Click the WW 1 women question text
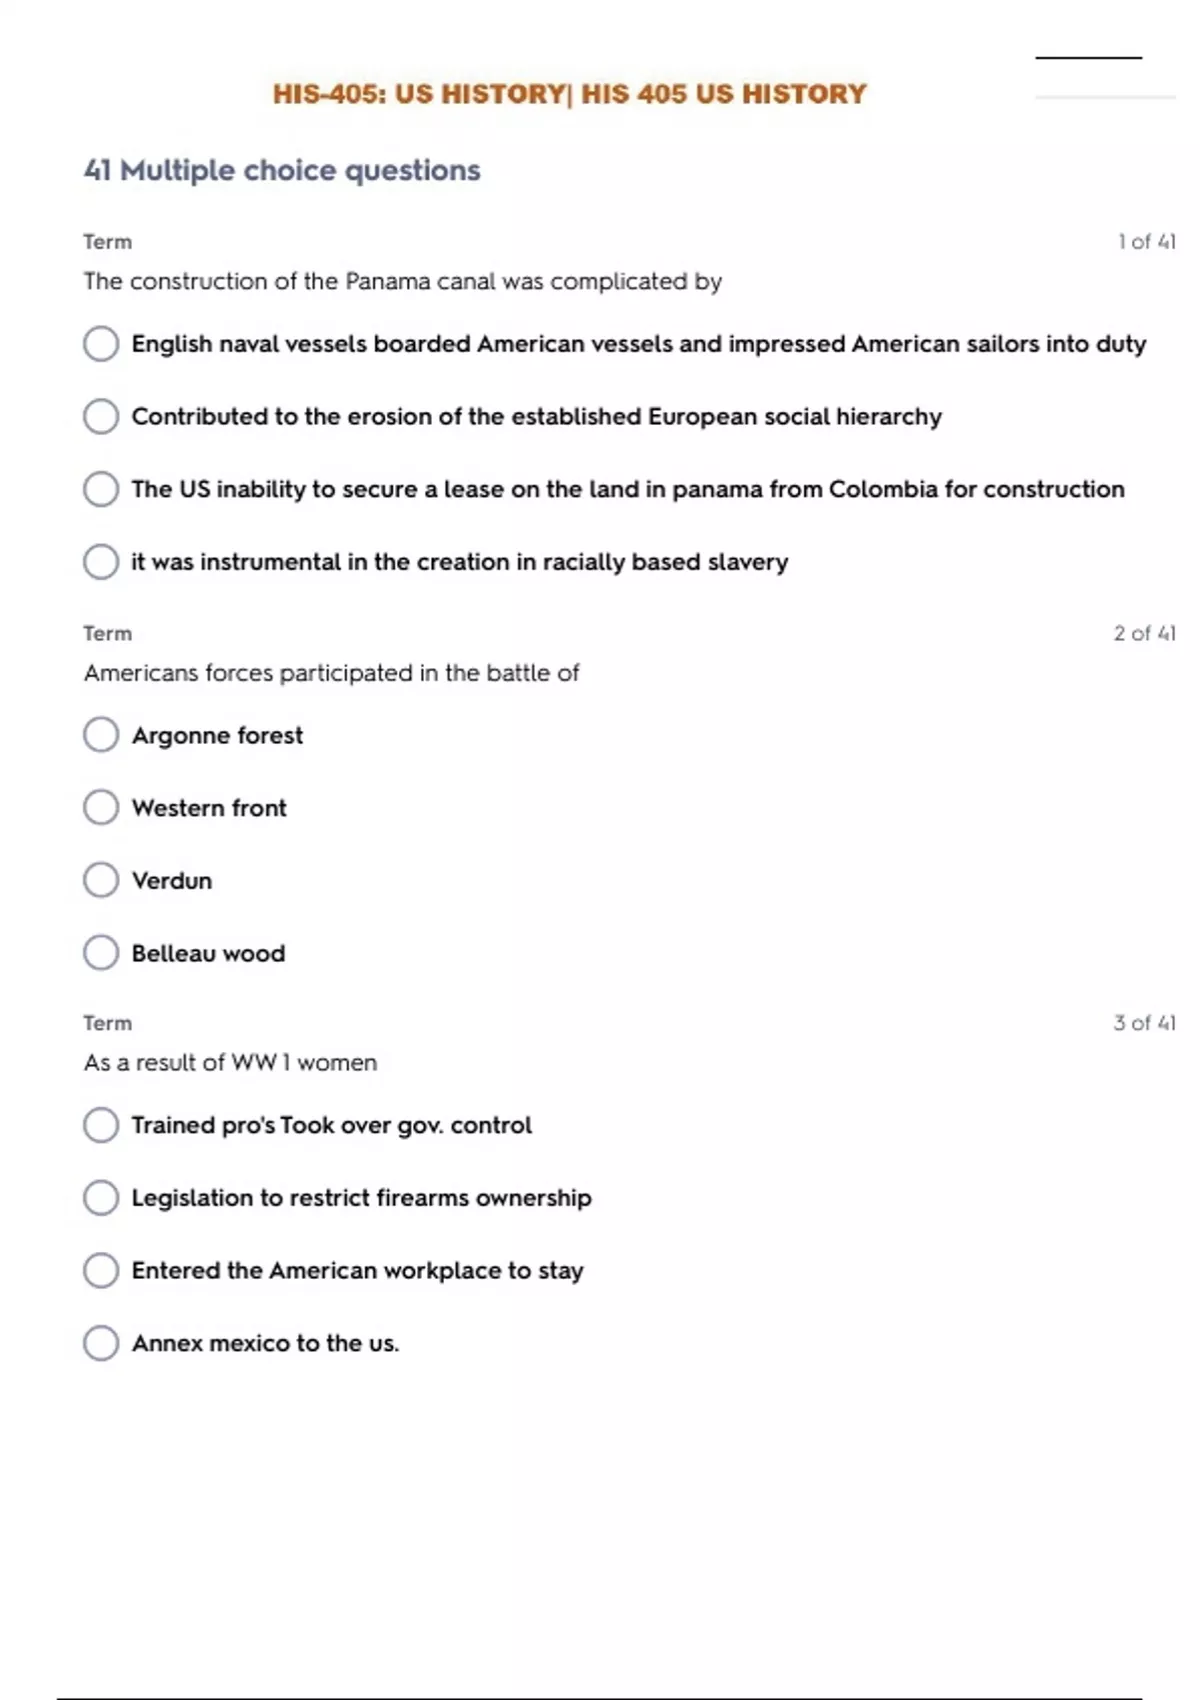The height and width of the screenshot is (1700, 1200). pyautogui.click(x=230, y=1063)
